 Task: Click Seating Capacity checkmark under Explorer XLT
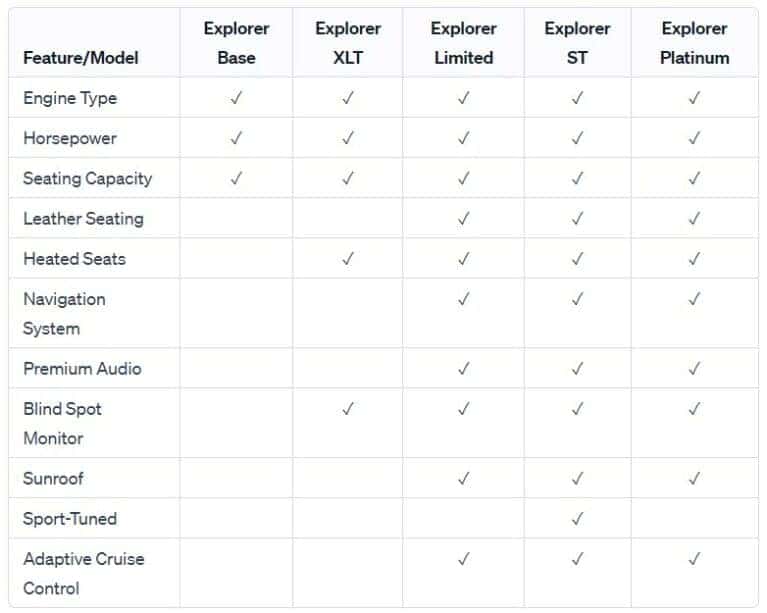[348, 178]
